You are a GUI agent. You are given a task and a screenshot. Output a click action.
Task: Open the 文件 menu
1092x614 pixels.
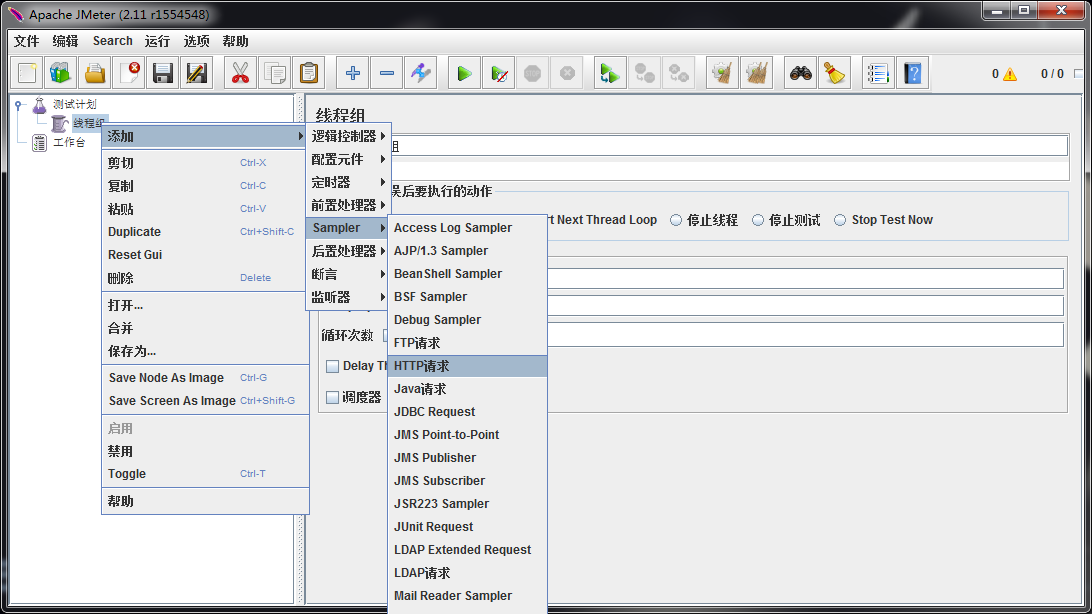26,41
